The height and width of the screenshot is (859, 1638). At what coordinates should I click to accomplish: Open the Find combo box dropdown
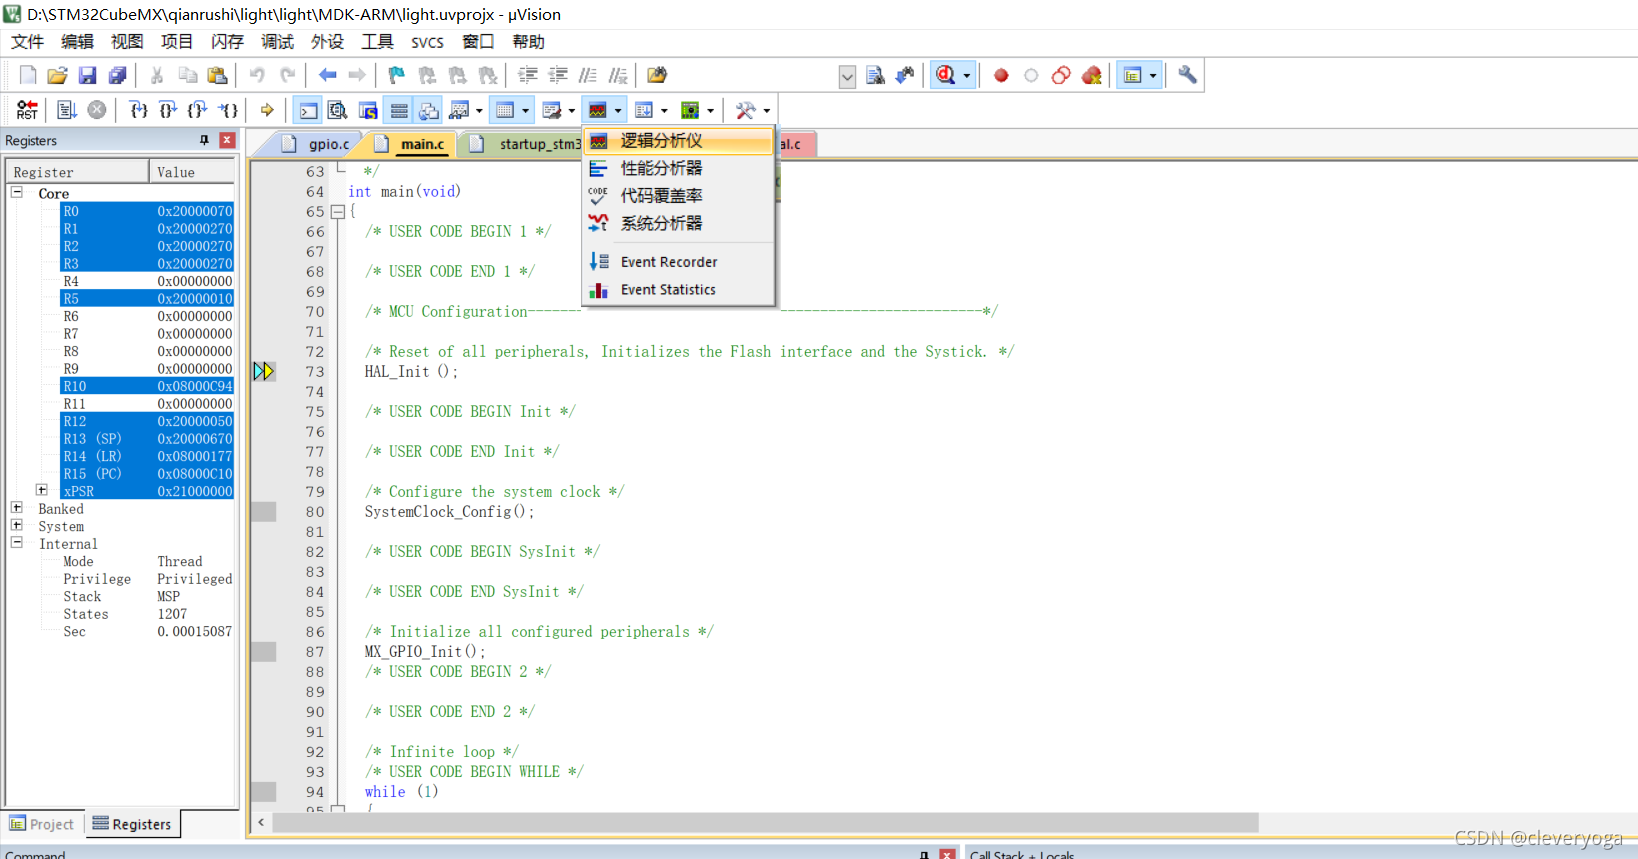[x=847, y=76]
